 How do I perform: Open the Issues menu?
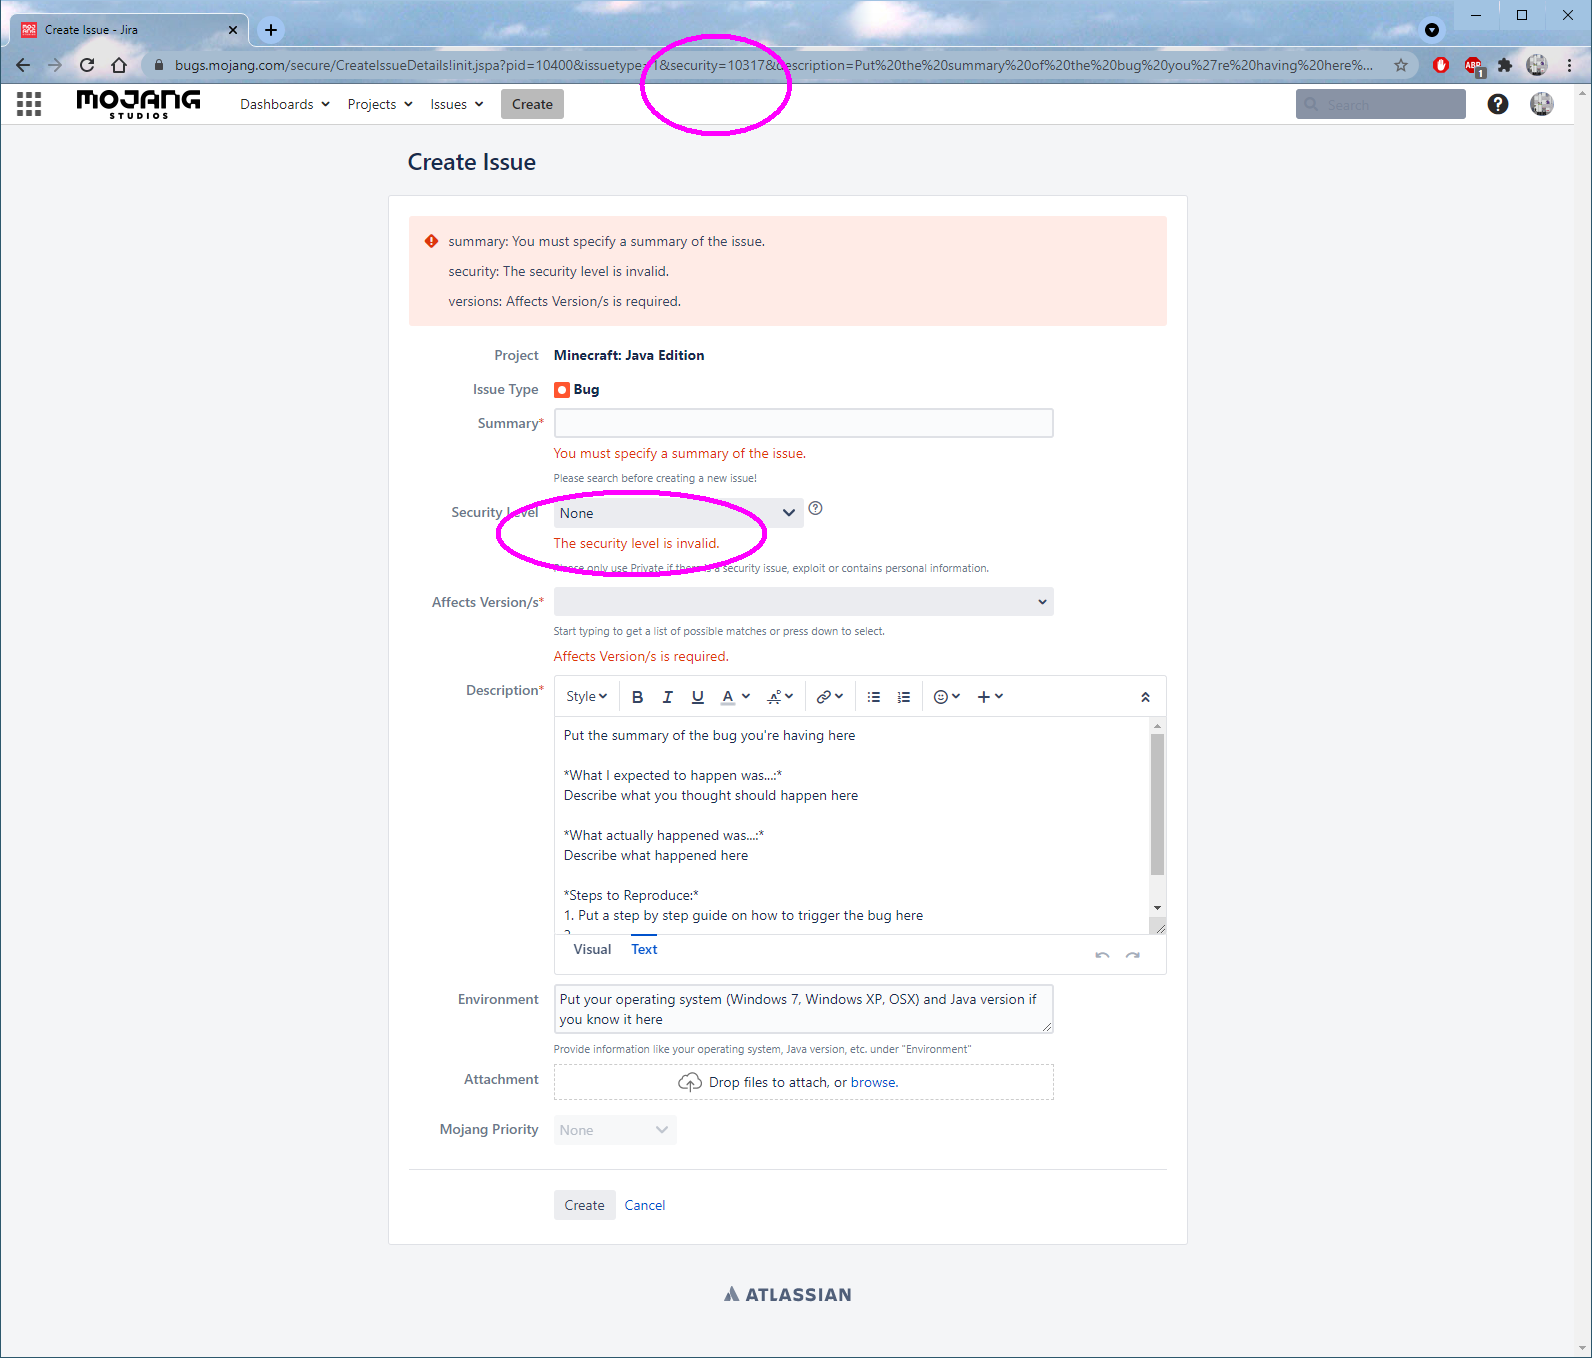[x=457, y=104]
